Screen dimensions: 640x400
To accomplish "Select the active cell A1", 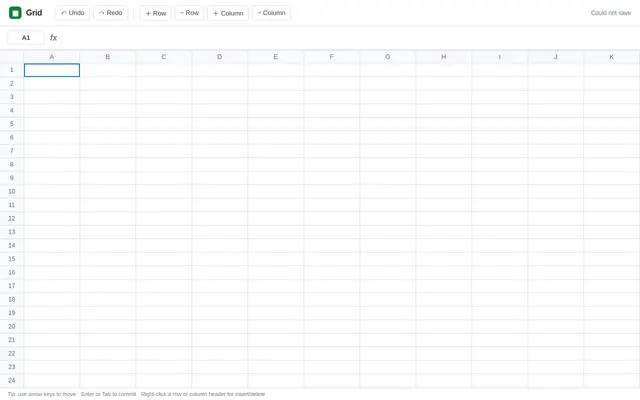I will pos(52,70).
